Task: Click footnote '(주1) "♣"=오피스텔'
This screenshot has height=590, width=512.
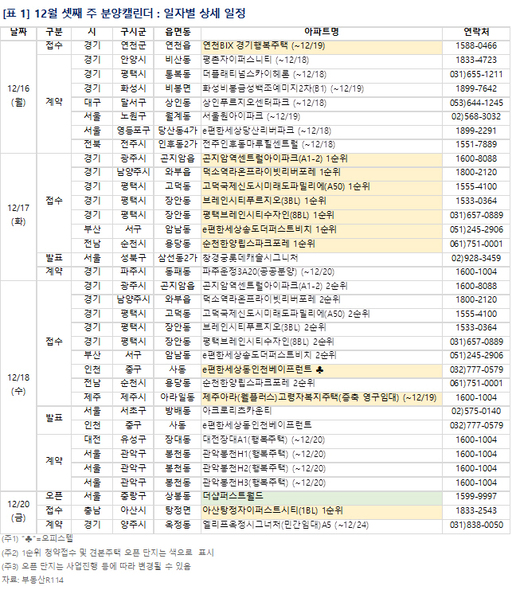Action: pos(37,539)
